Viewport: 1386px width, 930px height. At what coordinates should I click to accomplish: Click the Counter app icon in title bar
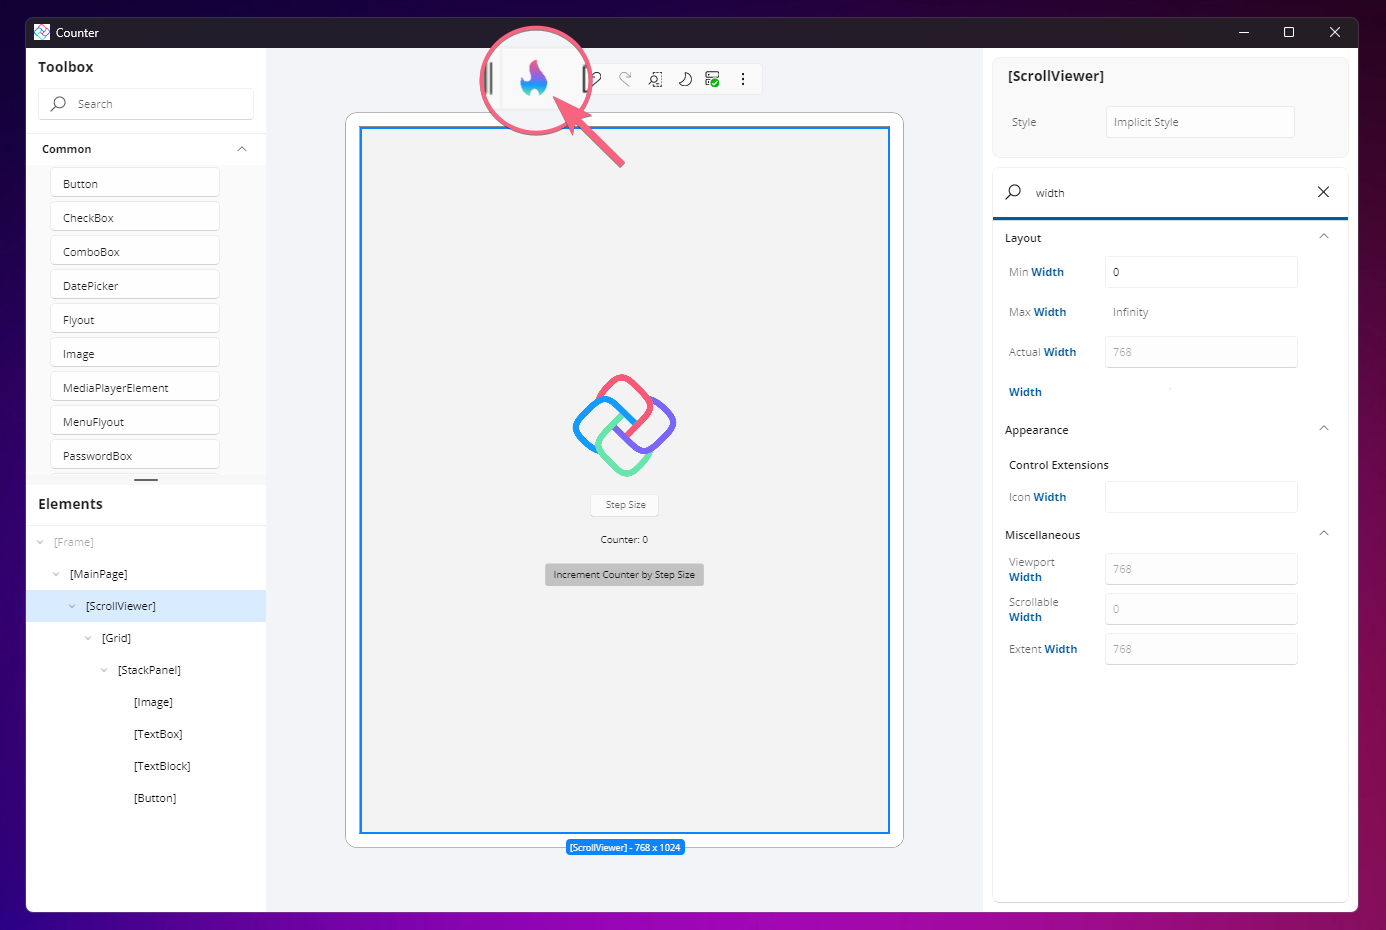point(42,32)
